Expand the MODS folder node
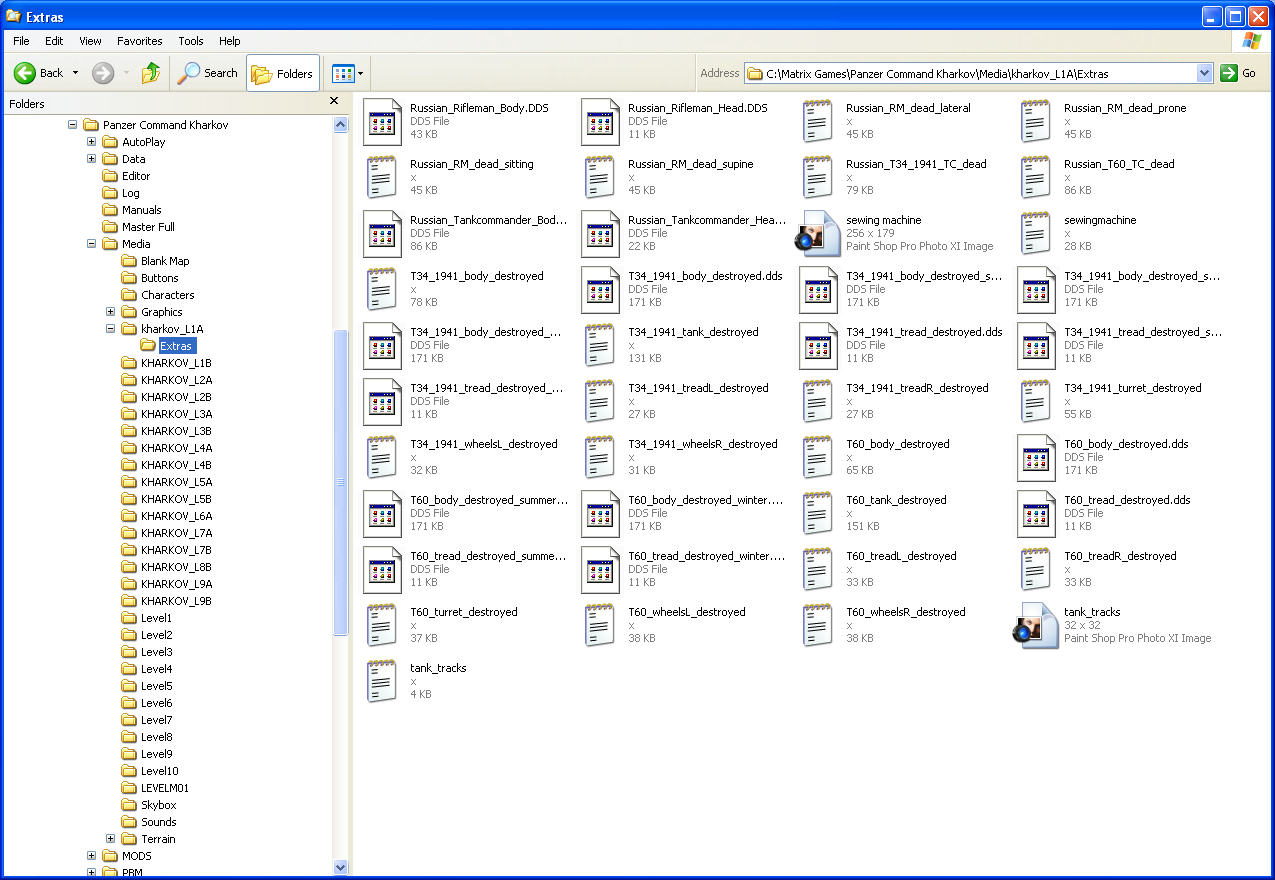The height and width of the screenshot is (880, 1275). (91, 856)
